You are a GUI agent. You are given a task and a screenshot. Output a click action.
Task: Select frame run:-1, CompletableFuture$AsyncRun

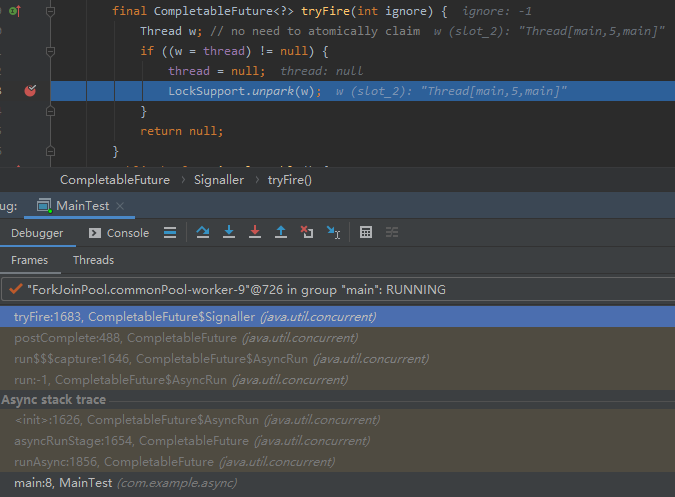click(338, 380)
